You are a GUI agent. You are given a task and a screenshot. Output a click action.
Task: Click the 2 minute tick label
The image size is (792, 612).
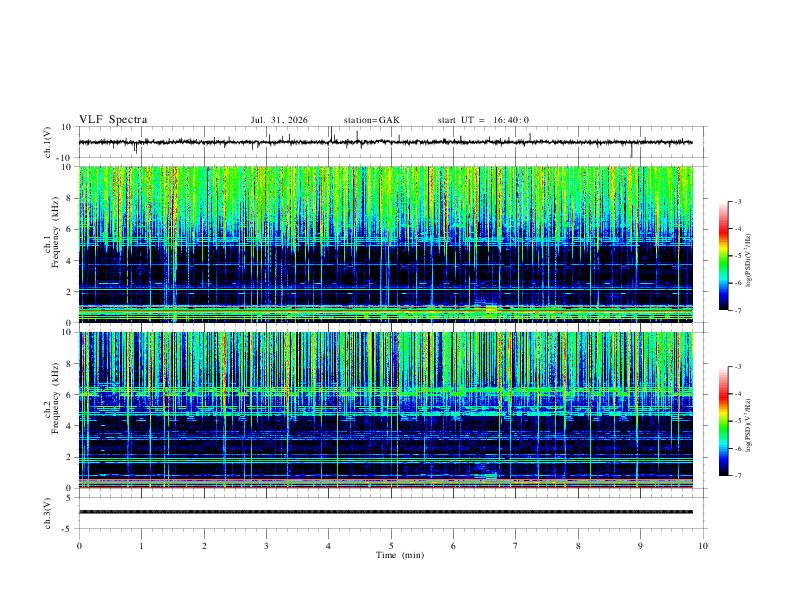click(204, 546)
